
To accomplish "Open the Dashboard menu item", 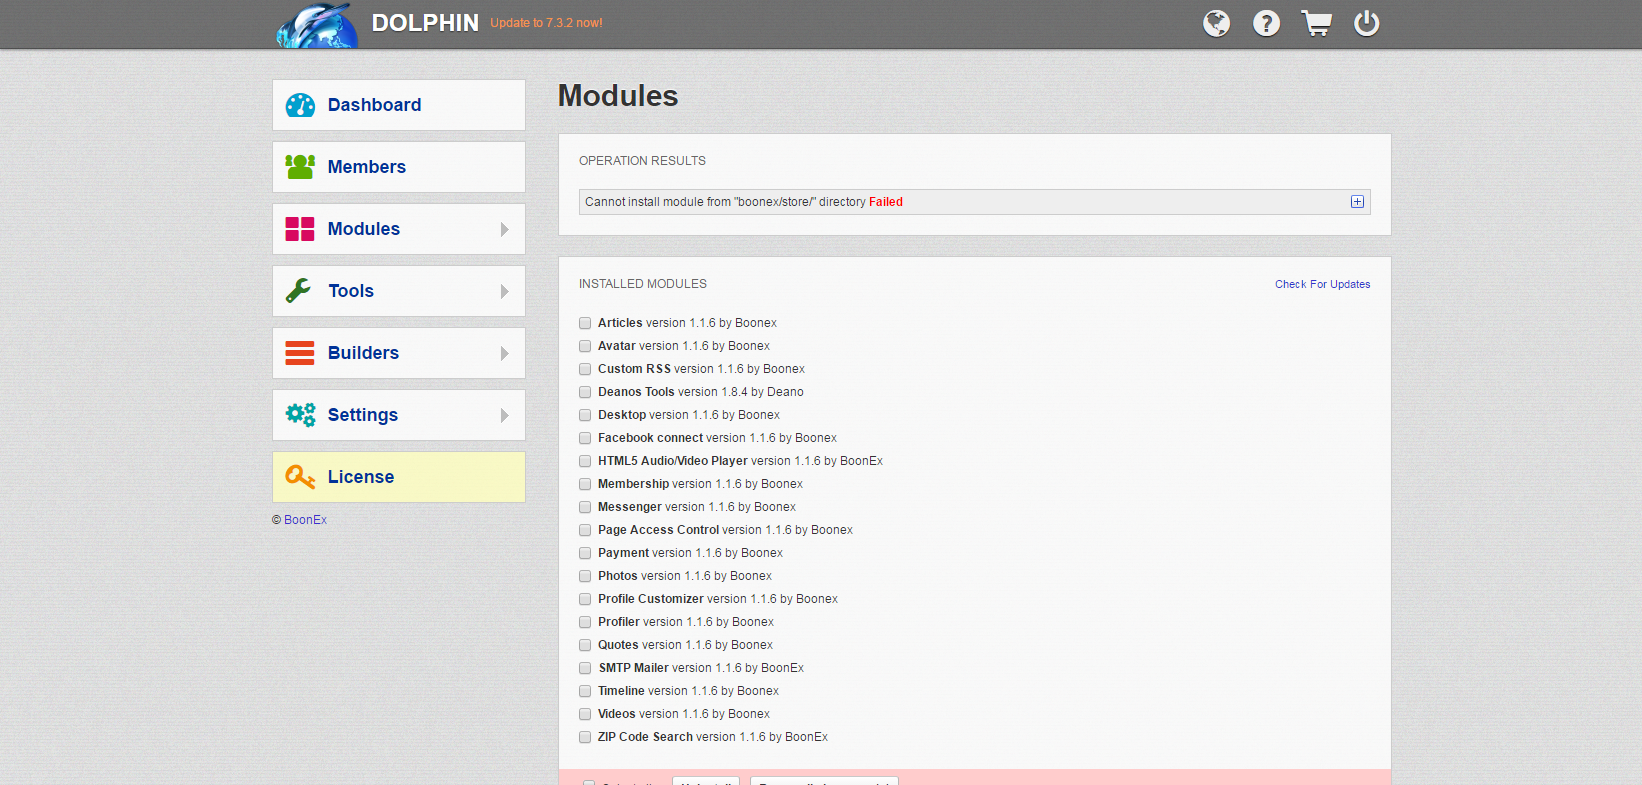I will click(x=399, y=105).
